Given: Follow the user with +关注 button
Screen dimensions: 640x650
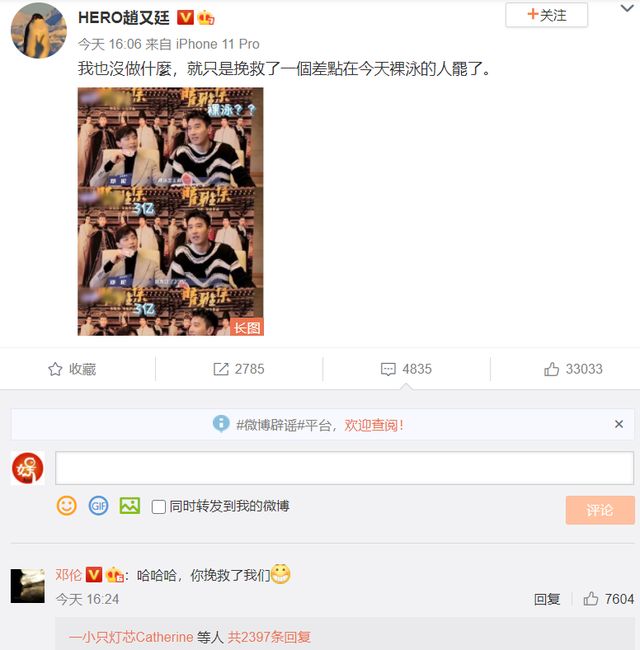Looking at the screenshot, I should [546, 15].
